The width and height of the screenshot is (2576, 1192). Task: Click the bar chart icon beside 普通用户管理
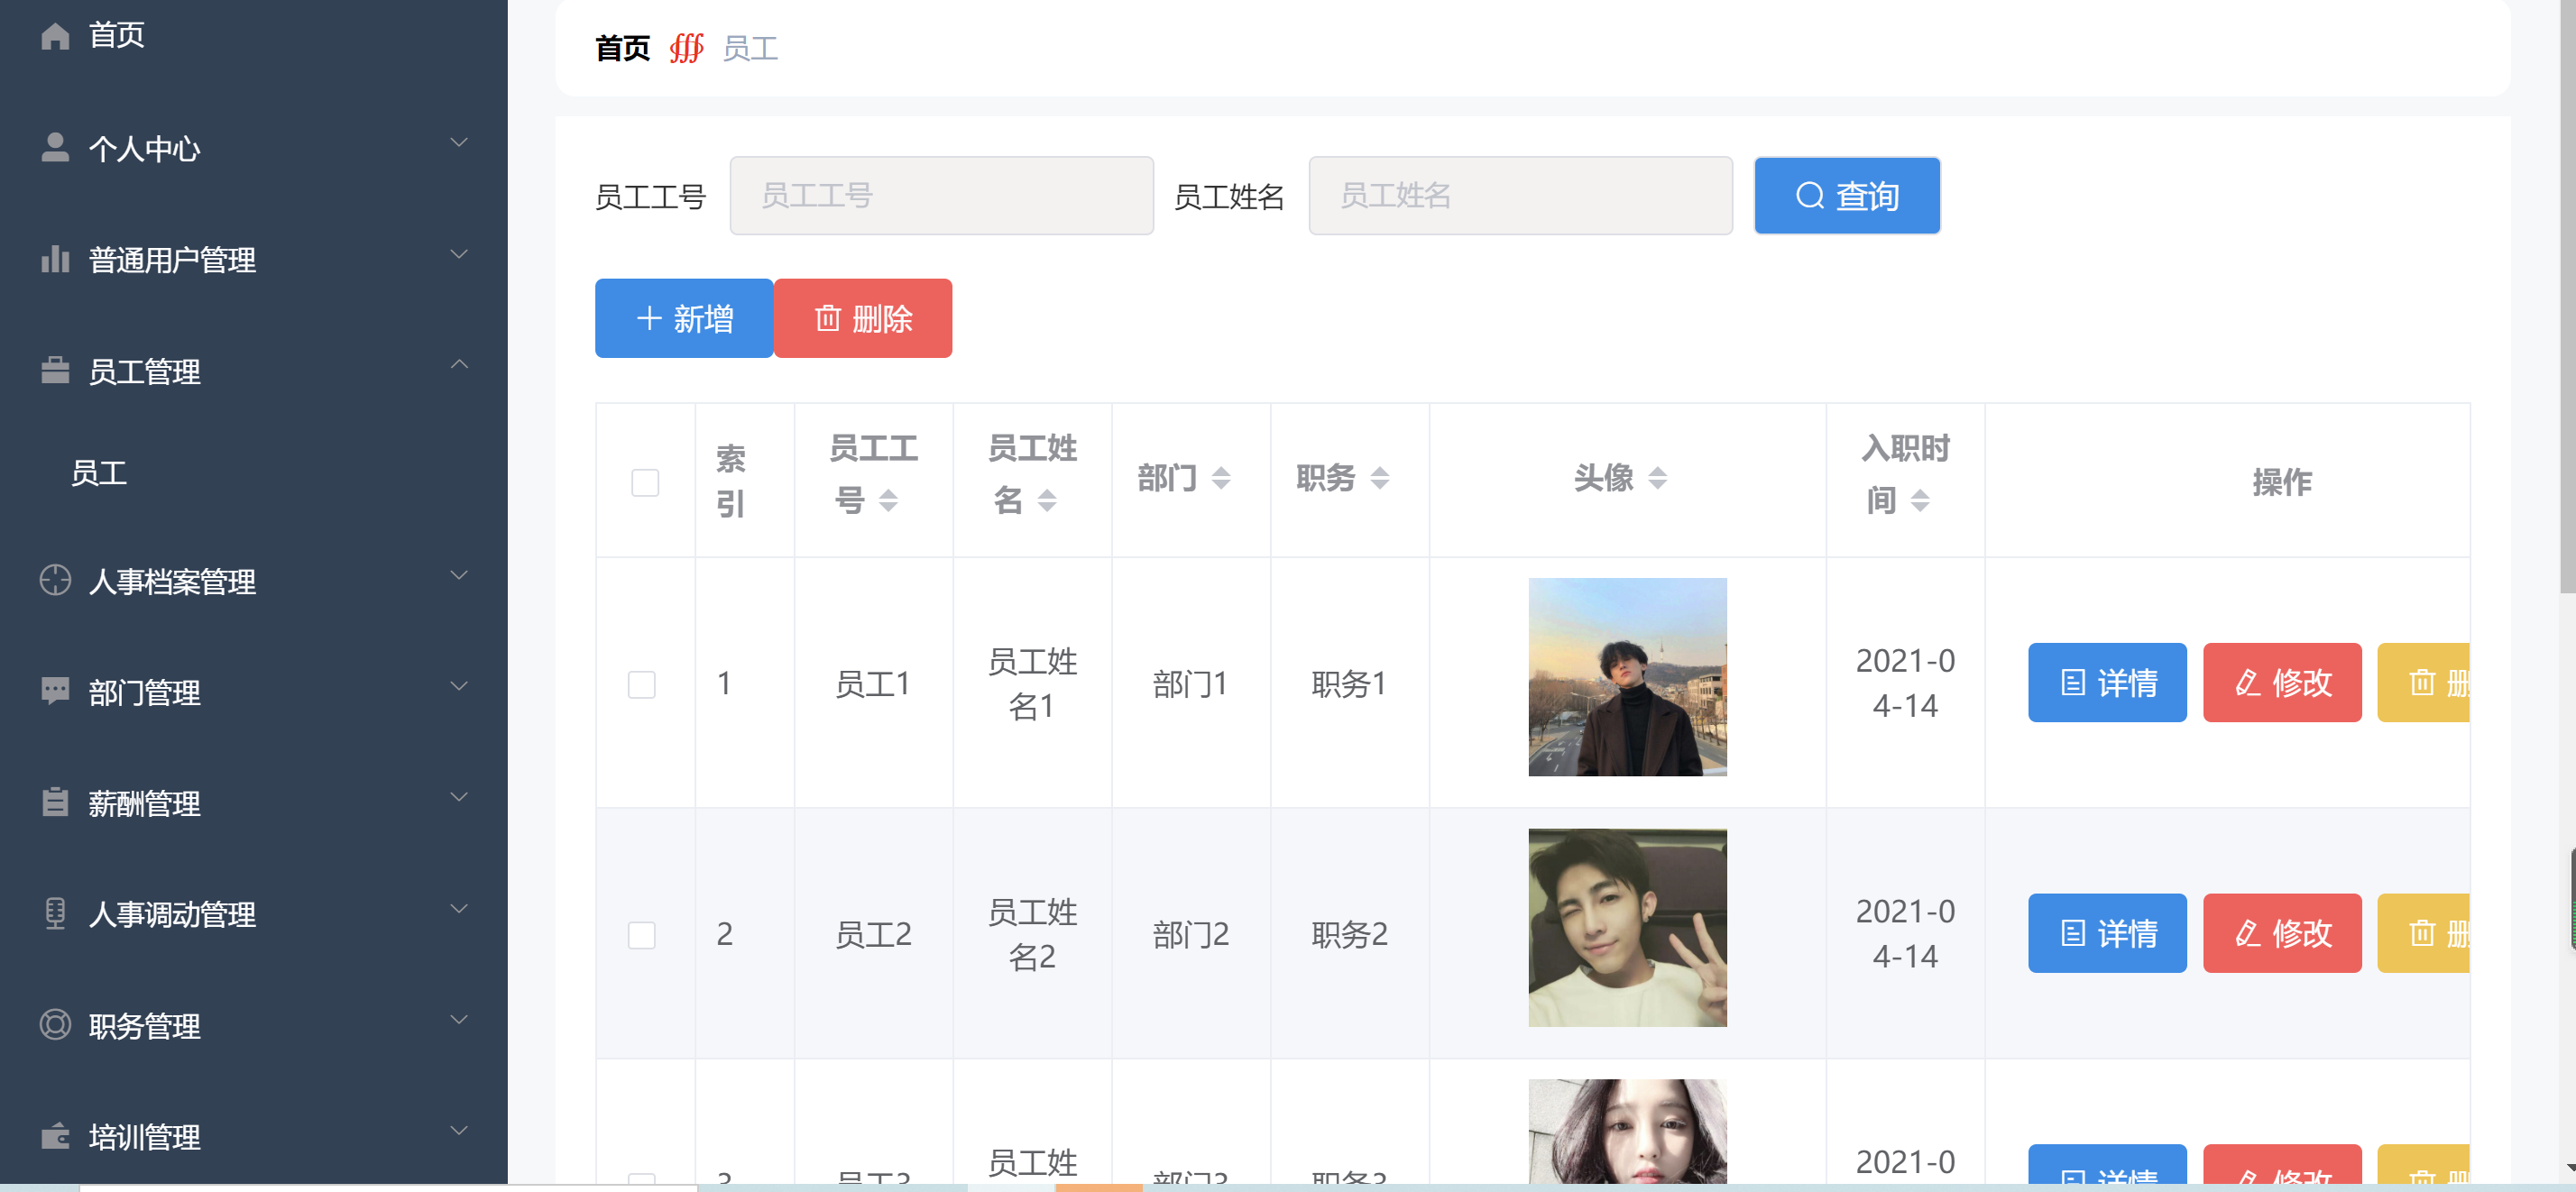click(55, 259)
